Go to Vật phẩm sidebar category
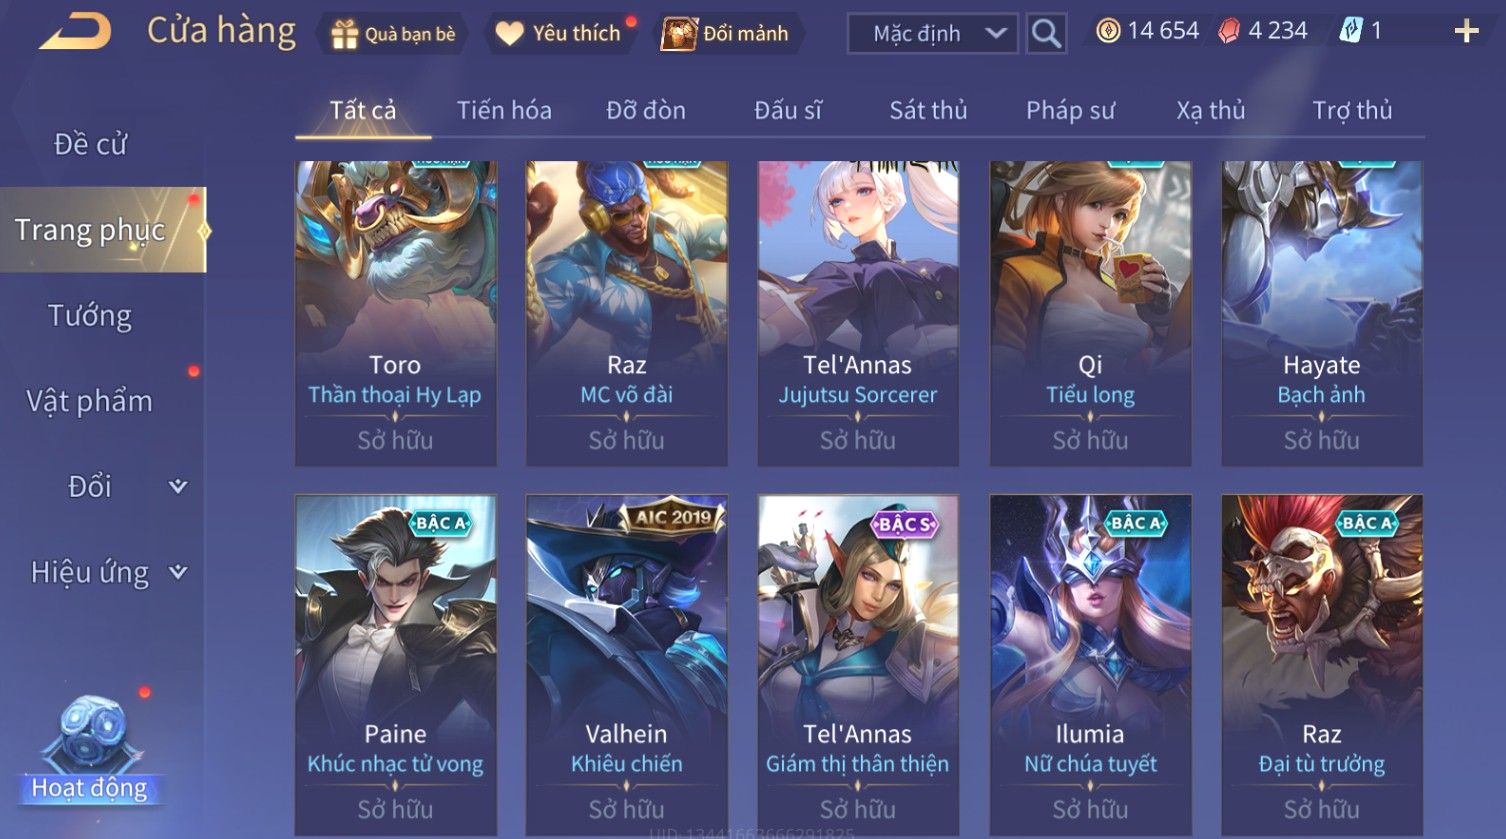 [90, 402]
